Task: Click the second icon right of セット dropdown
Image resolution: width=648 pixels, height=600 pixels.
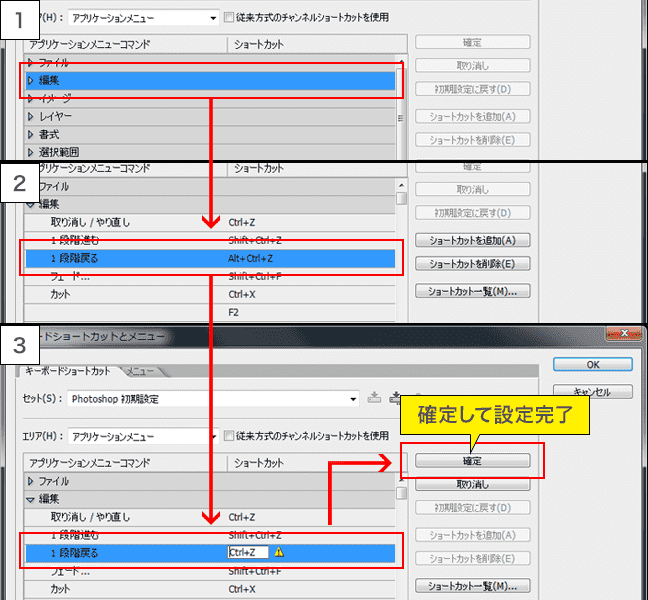Action: pos(396,398)
